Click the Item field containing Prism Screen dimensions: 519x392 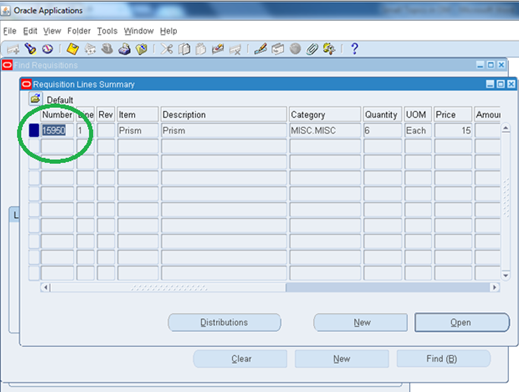pyautogui.click(x=138, y=130)
